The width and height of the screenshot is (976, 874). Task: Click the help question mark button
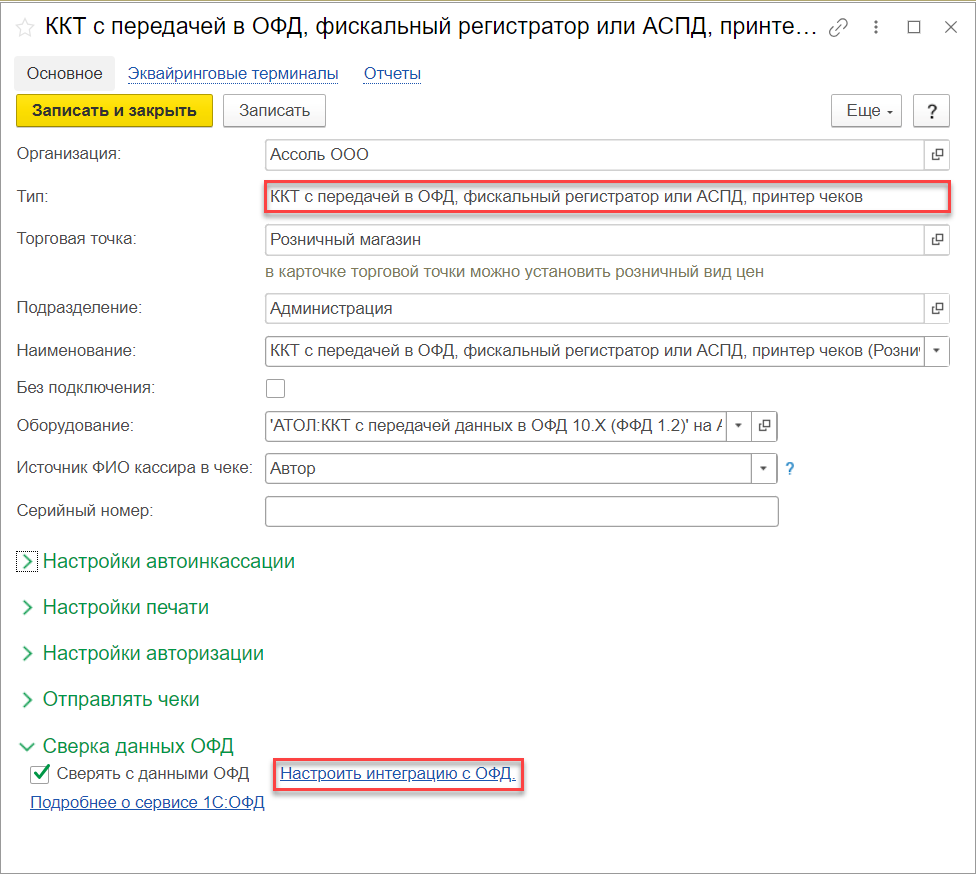[x=931, y=111]
